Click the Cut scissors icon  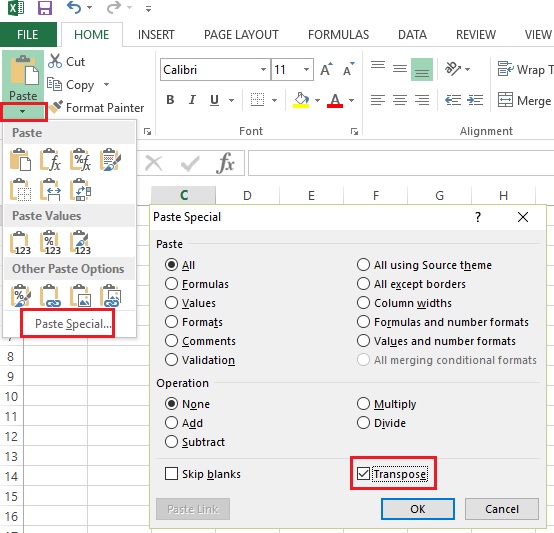pyautogui.click(x=55, y=61)
